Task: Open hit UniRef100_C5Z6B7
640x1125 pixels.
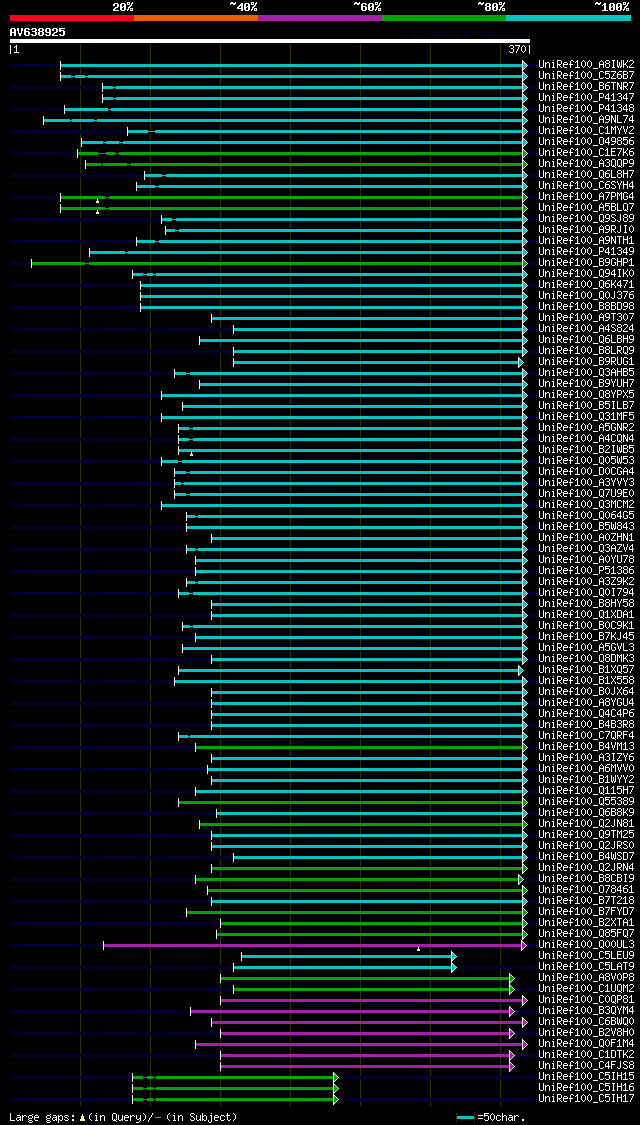Action: [586, 75]
